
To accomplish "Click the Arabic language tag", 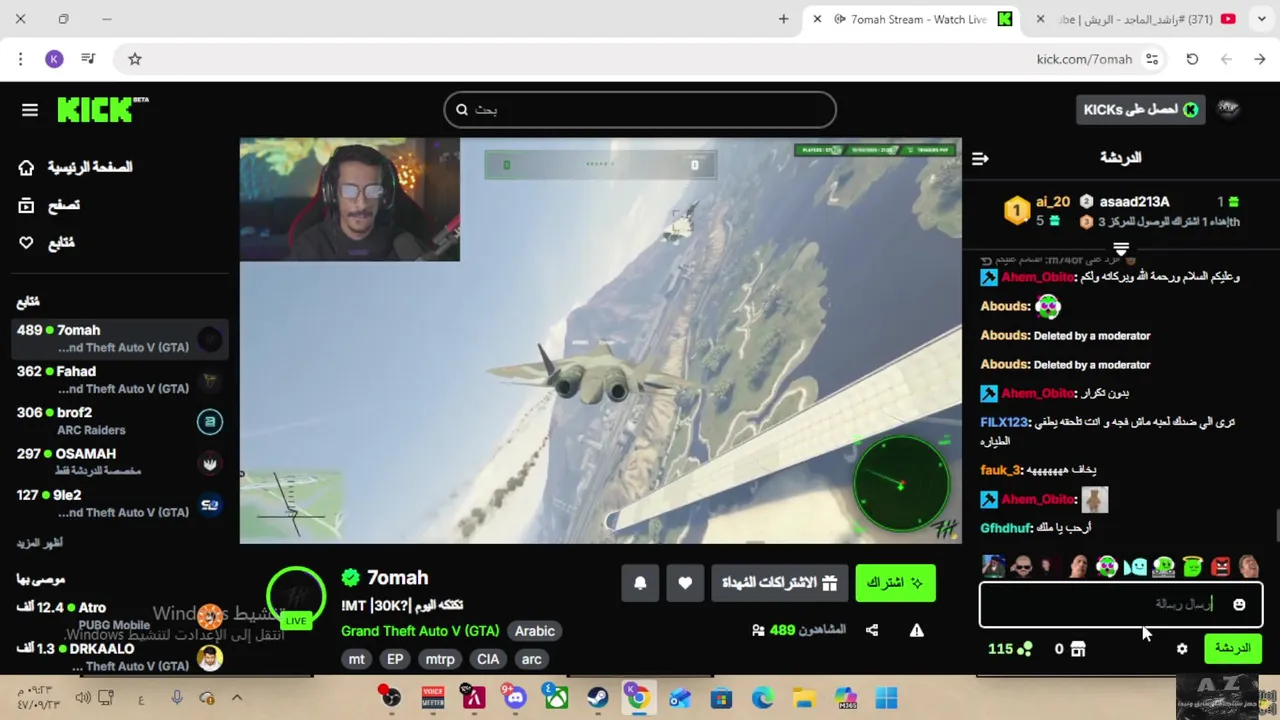I will pos(535,631).
